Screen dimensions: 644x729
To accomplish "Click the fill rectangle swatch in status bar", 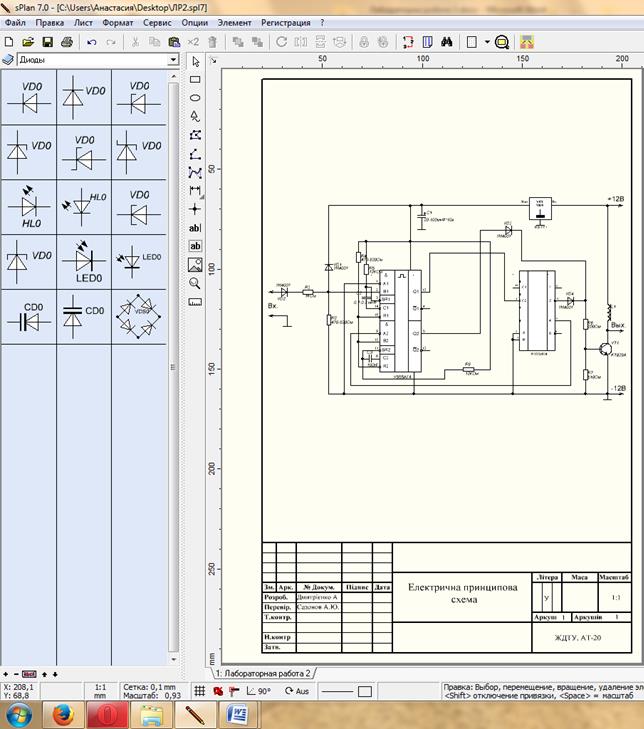I will [x=365, y=691].
